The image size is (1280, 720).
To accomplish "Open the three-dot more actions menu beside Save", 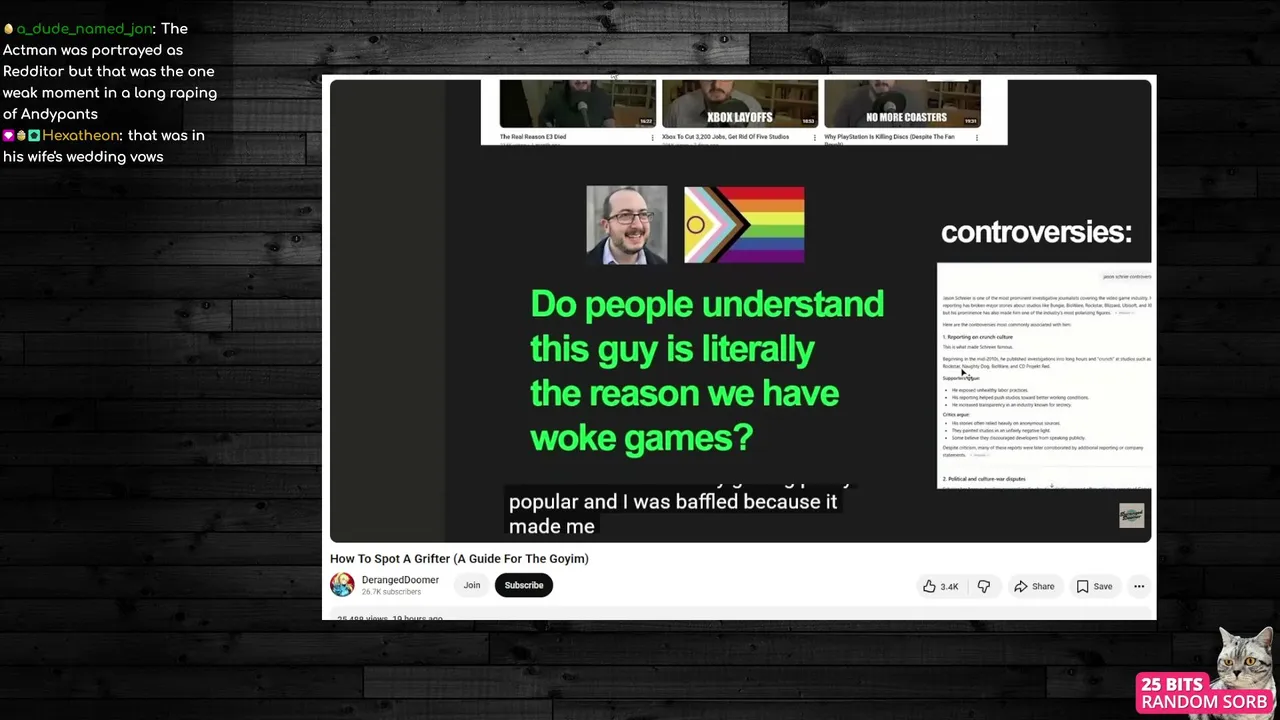I will coord(1139,586).
